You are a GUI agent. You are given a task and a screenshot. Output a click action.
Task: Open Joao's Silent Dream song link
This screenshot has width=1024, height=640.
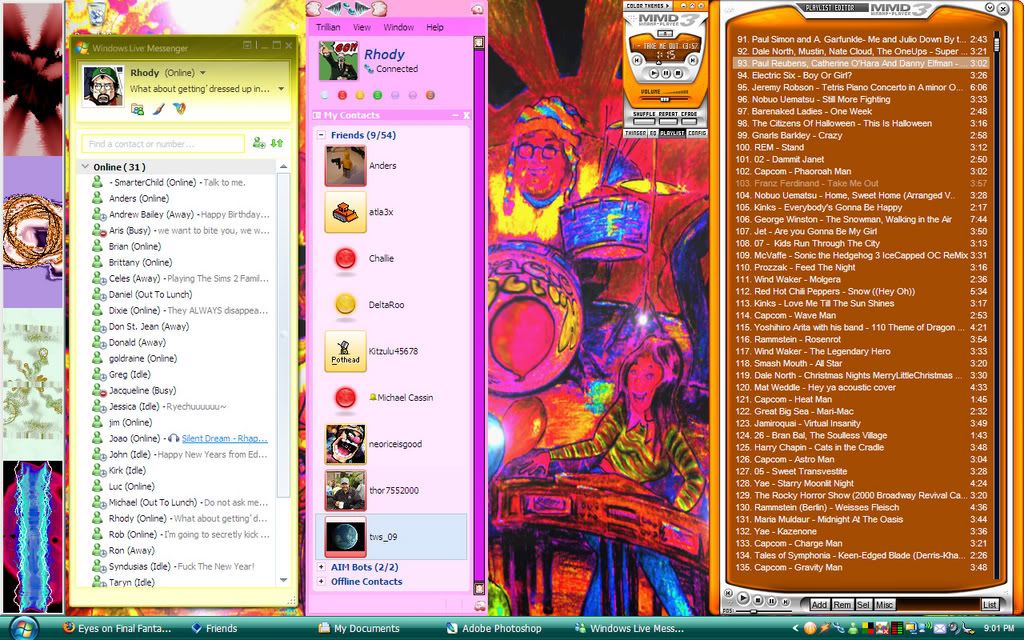click(225, 438)
